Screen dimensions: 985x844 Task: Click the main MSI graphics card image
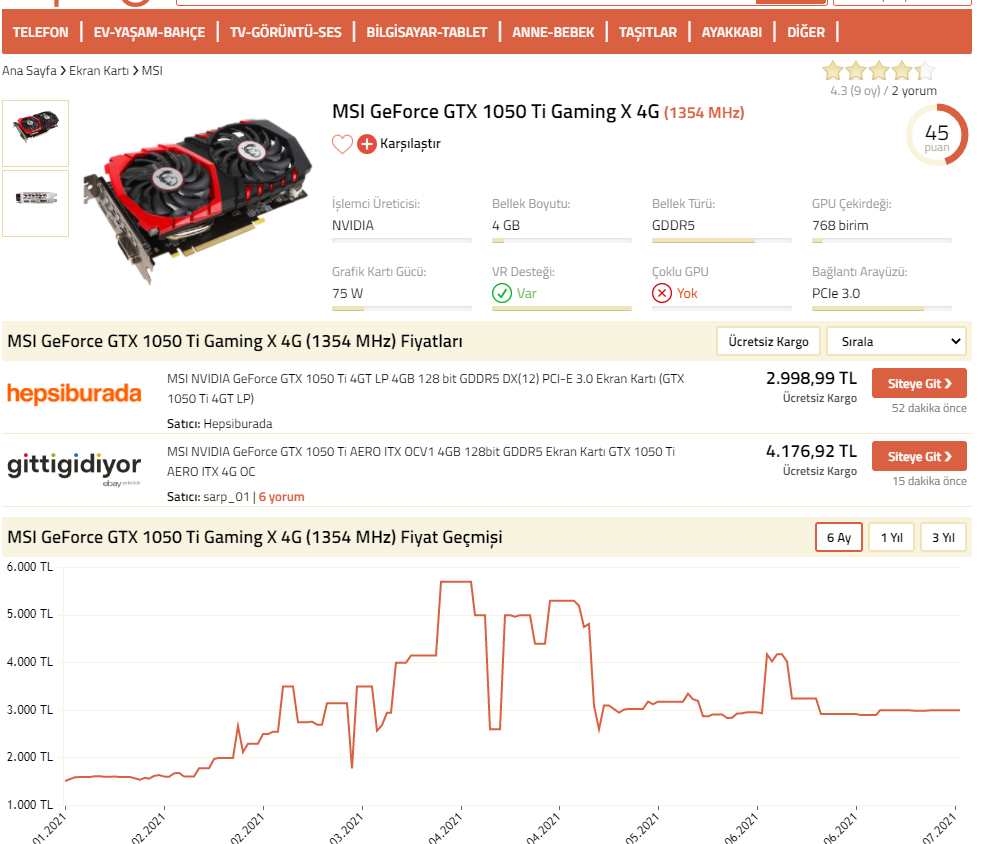197,201
